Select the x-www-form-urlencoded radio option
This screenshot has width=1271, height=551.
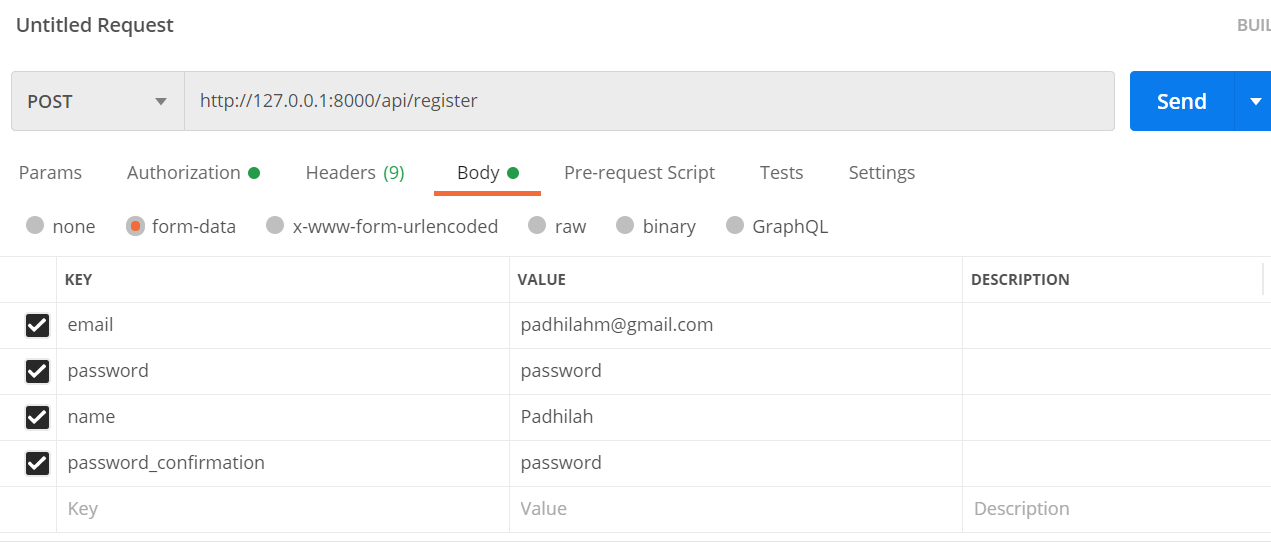(x=275, y=226)
